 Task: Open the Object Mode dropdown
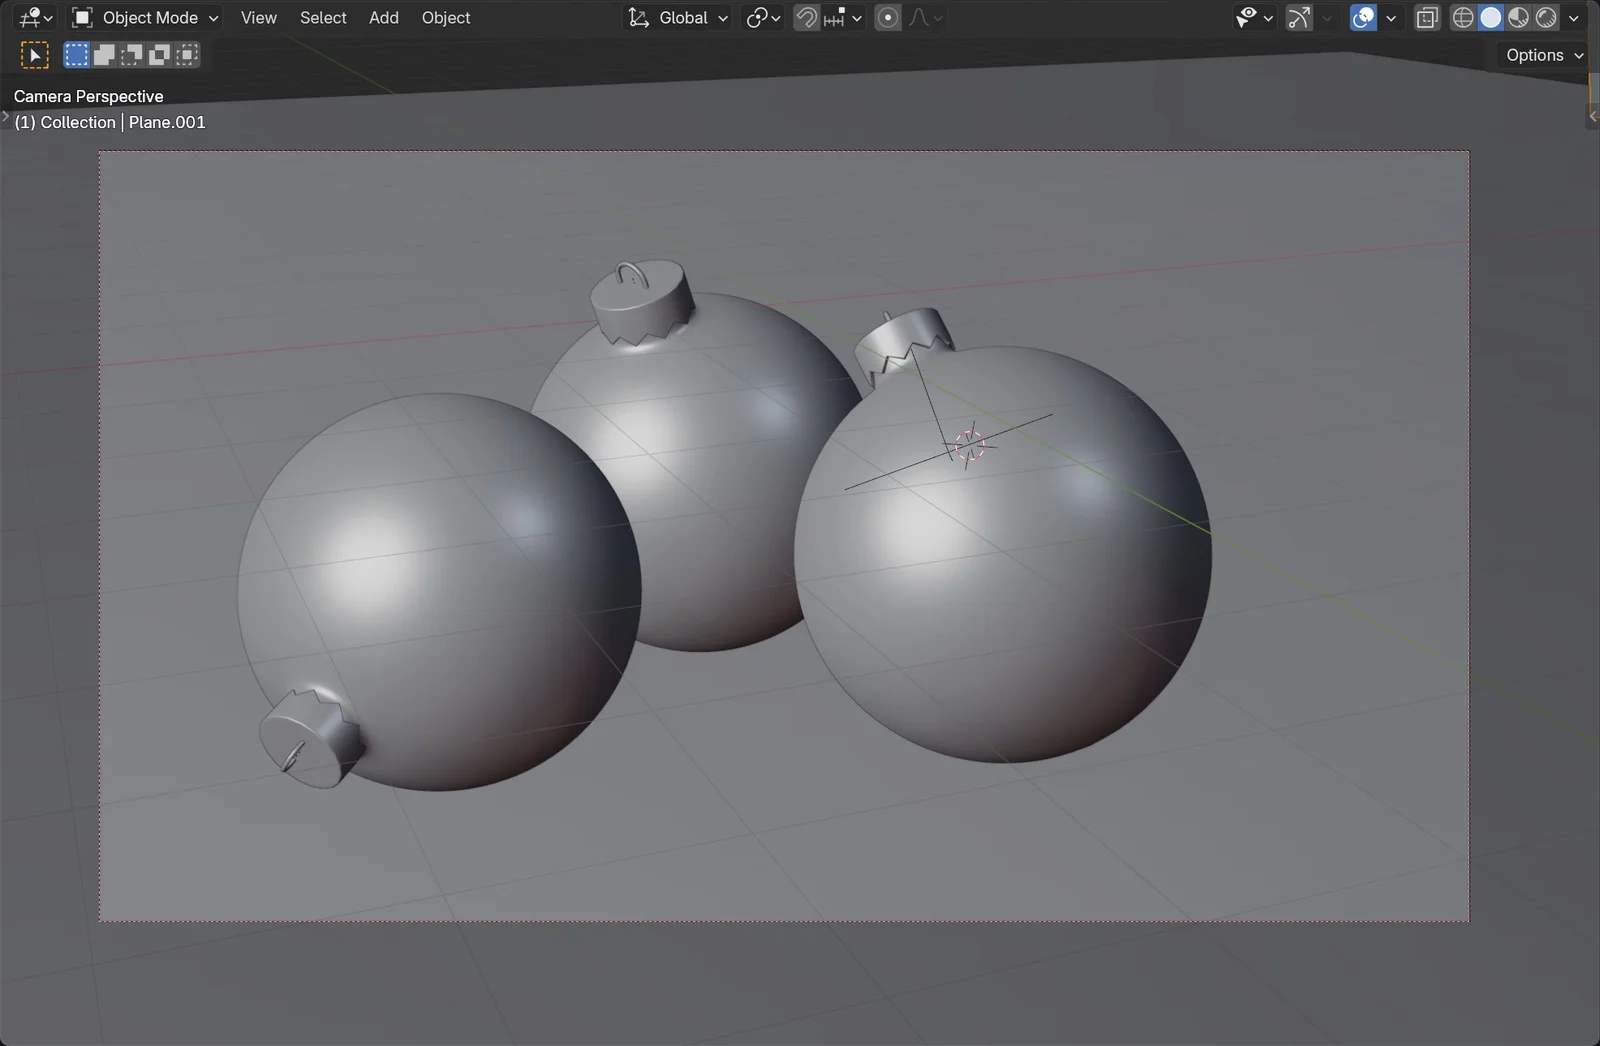(145, 17)
